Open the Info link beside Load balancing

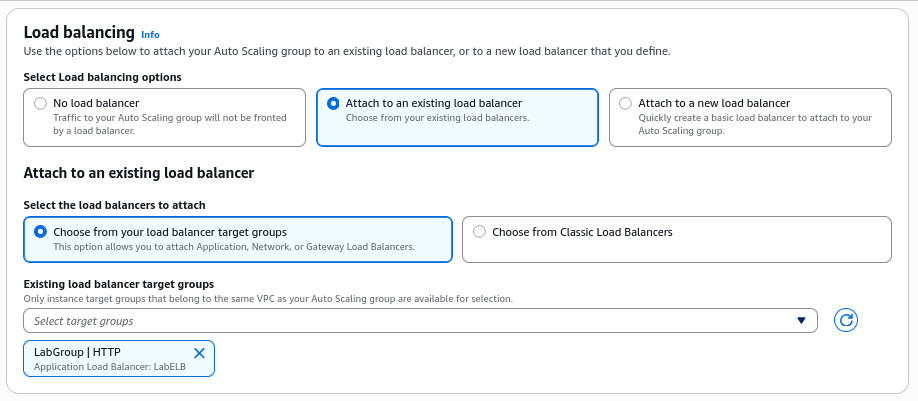[150, 34]
